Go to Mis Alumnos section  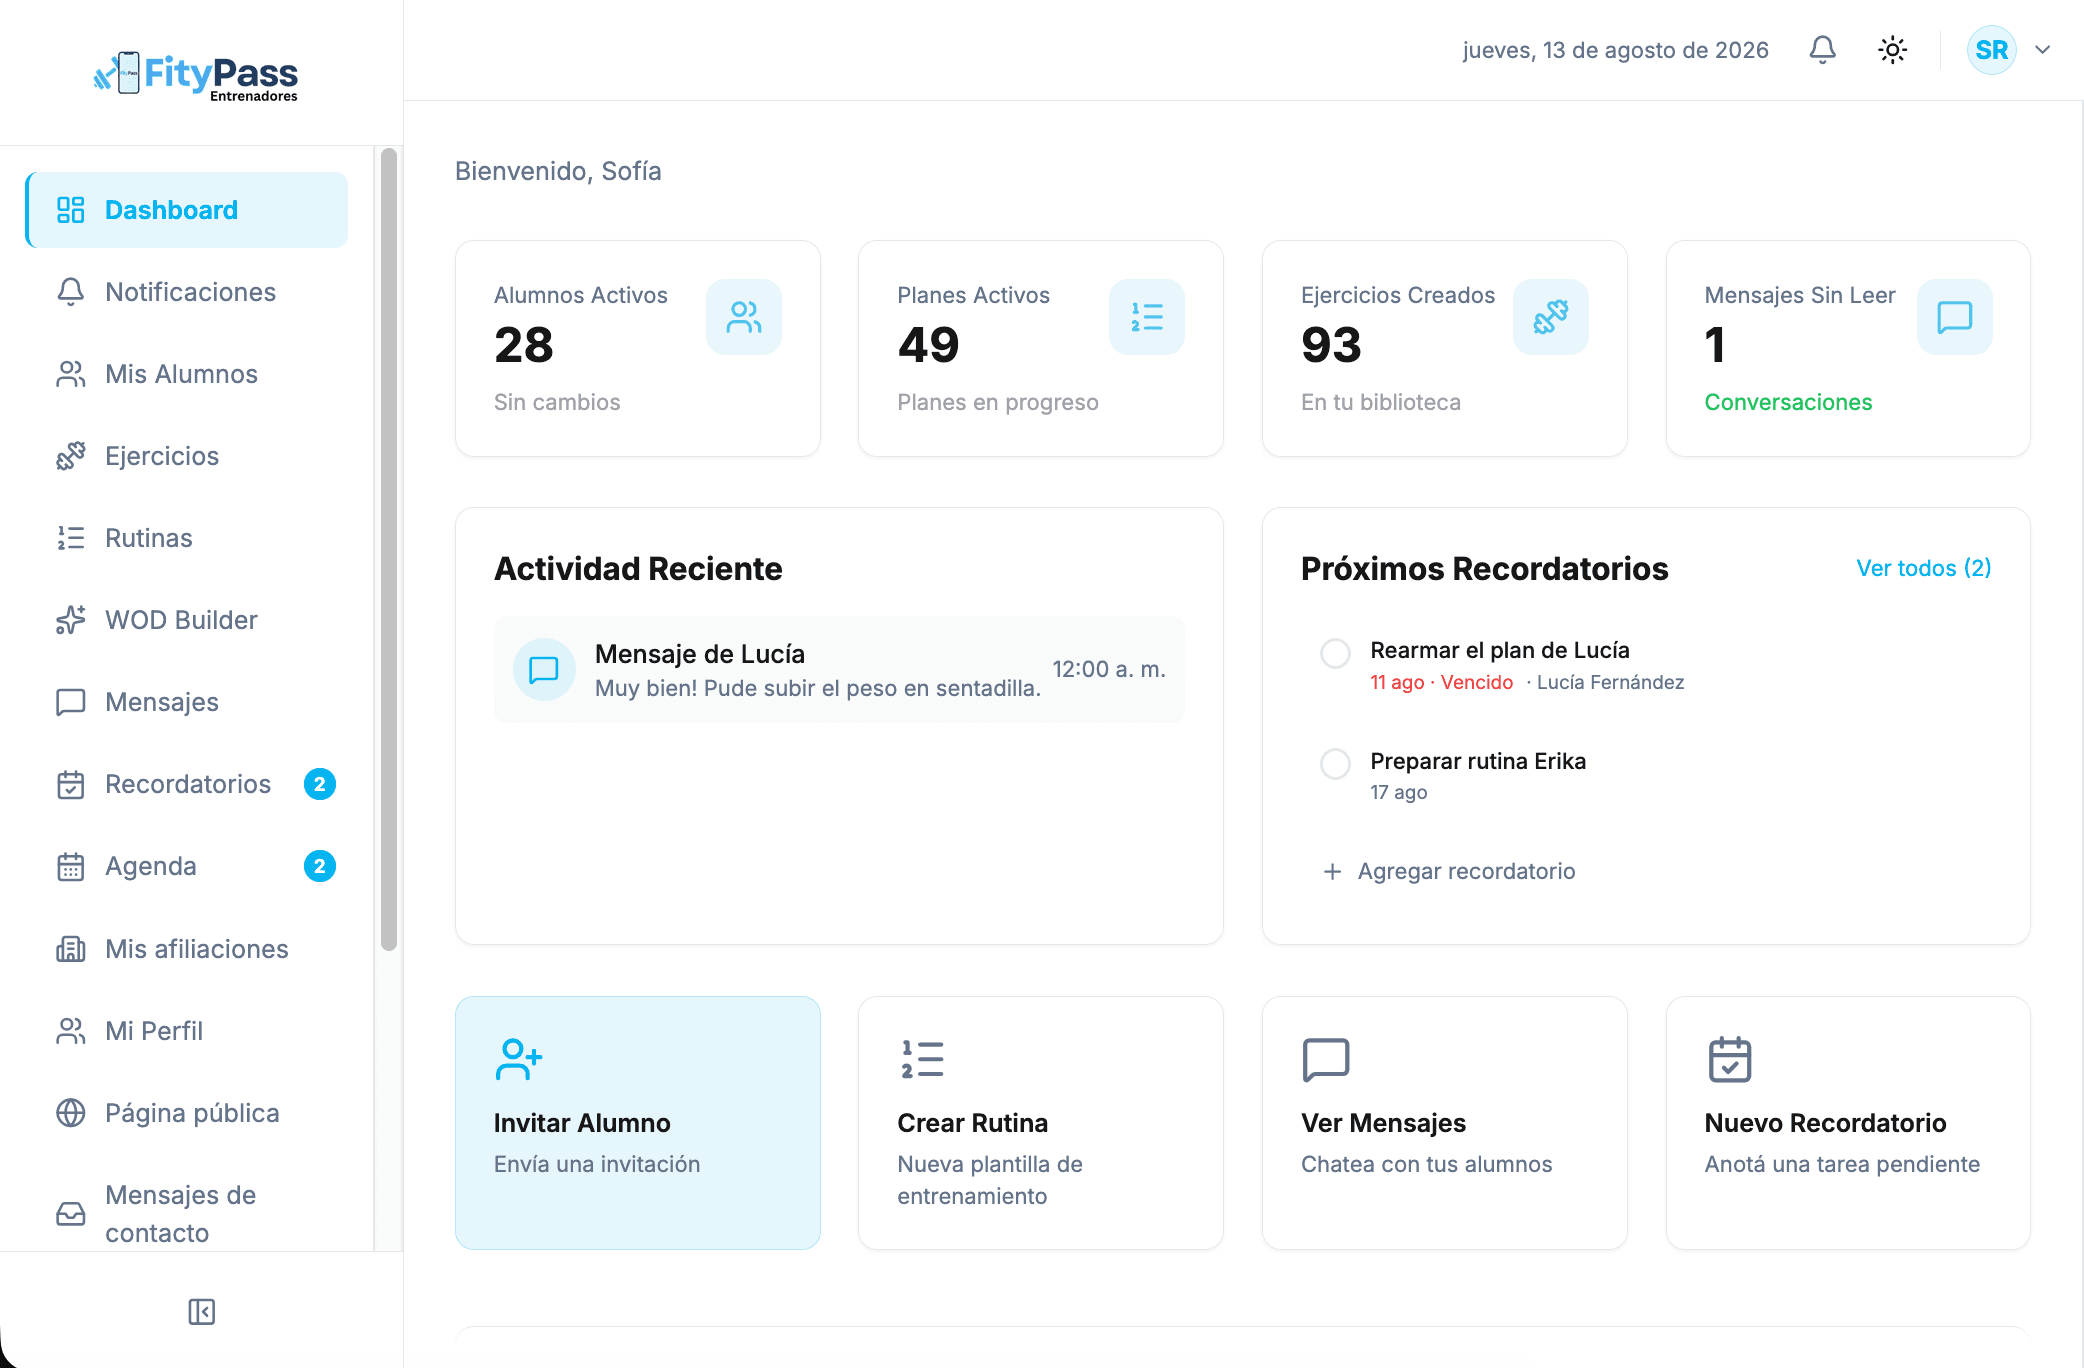click(x=187, y=374)
